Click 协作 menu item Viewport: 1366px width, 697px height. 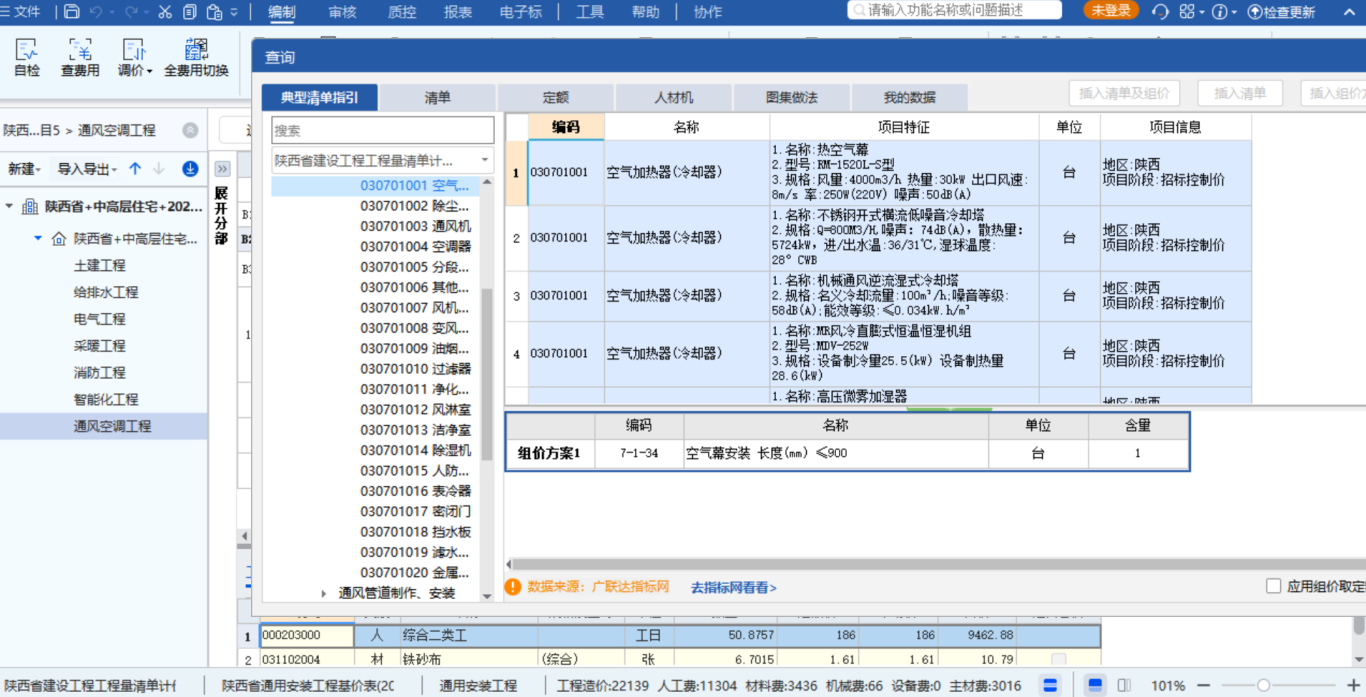(707, 12)
